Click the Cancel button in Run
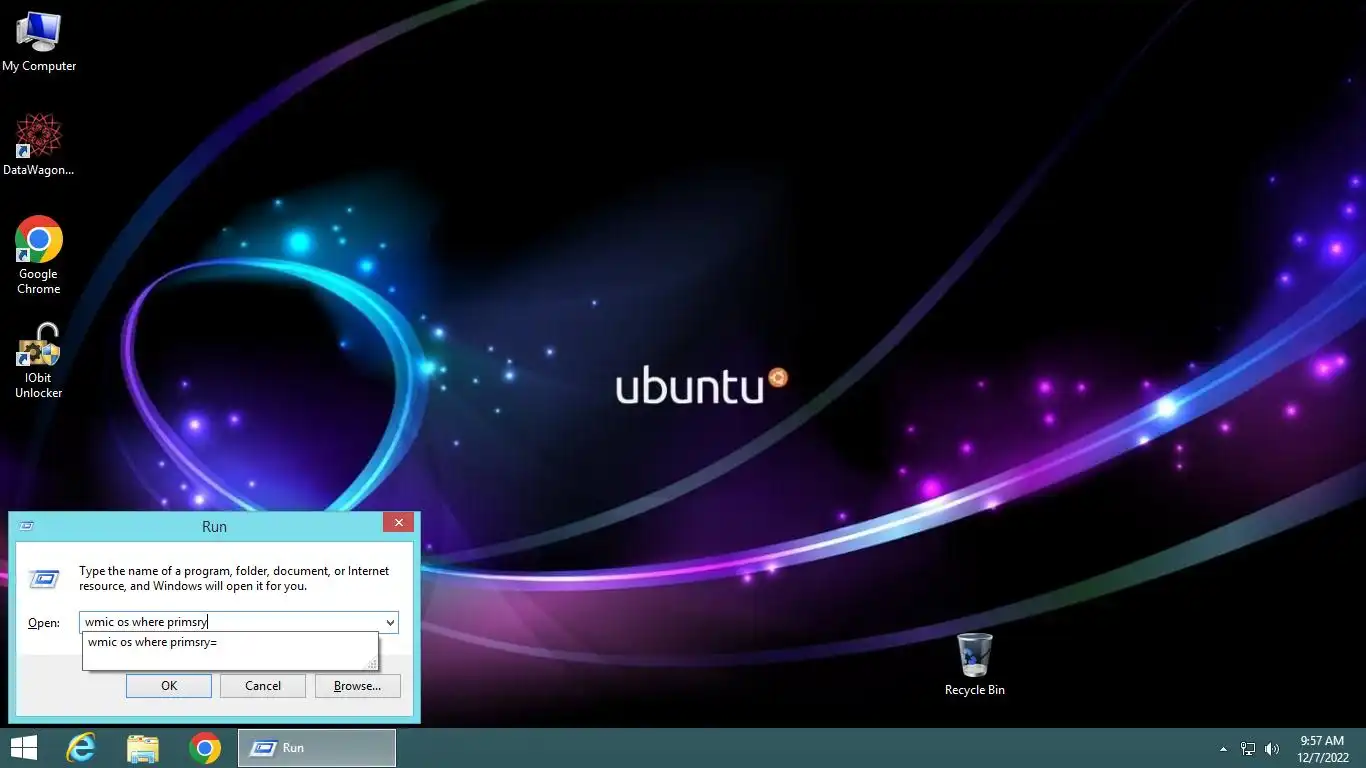The image size is (1366, 768). 263,686
